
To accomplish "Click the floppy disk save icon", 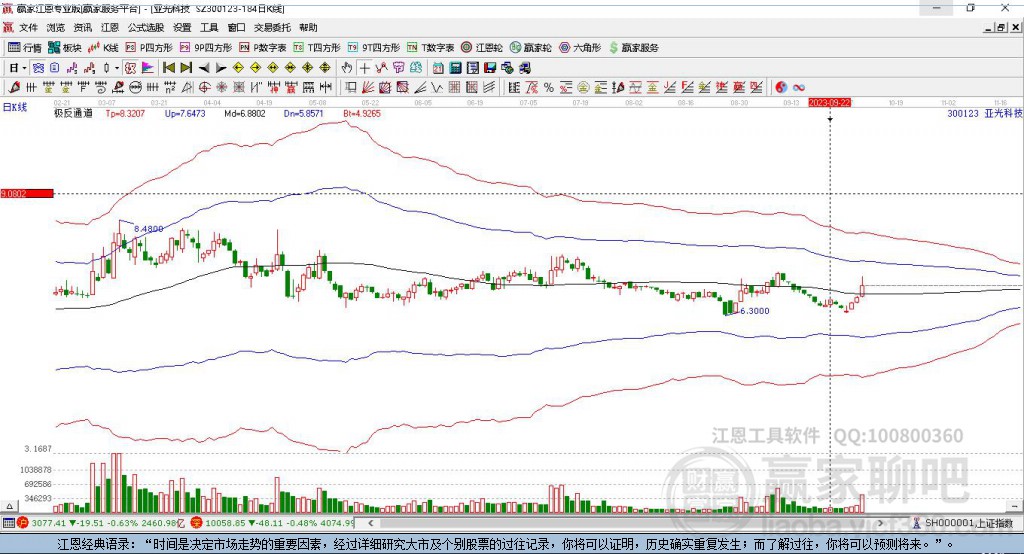I will point(490,68).
